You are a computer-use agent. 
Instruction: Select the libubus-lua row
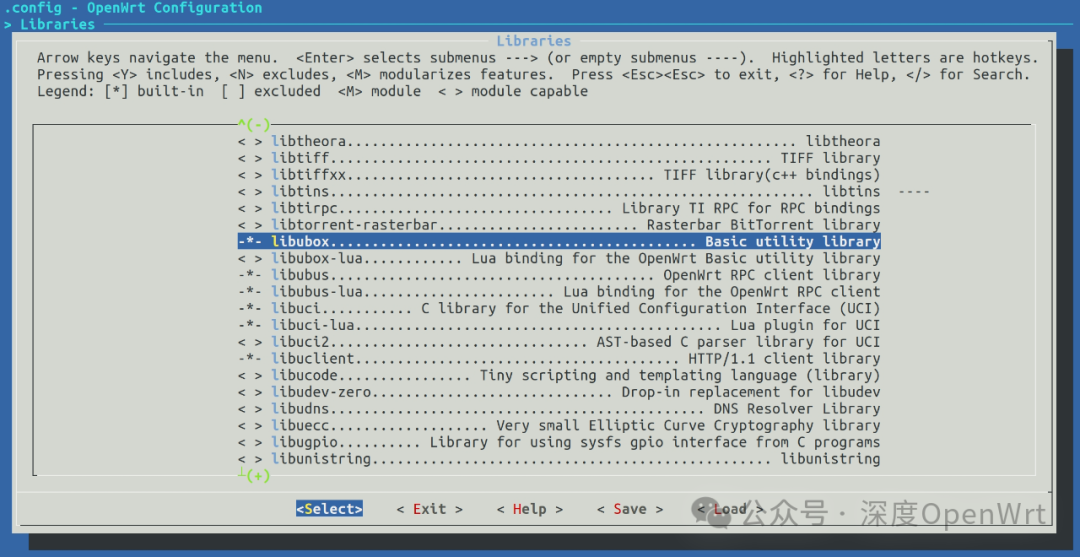tap(559, 292)
